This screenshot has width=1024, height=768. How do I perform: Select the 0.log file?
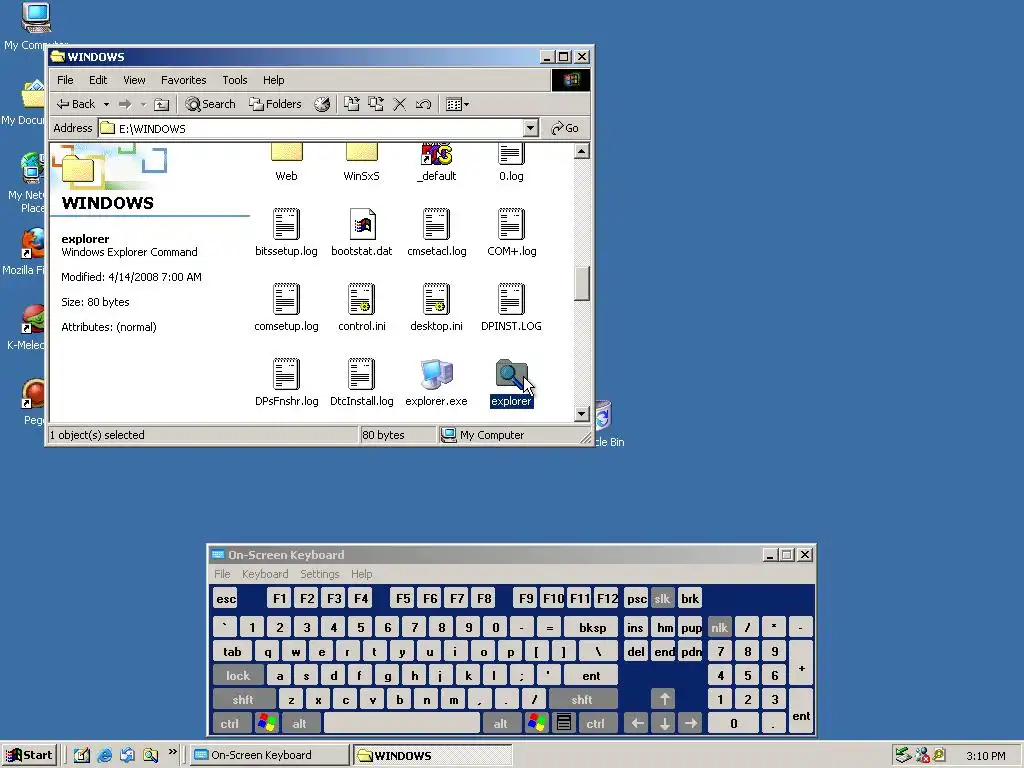pyautogui.click(x=511, y=162)
